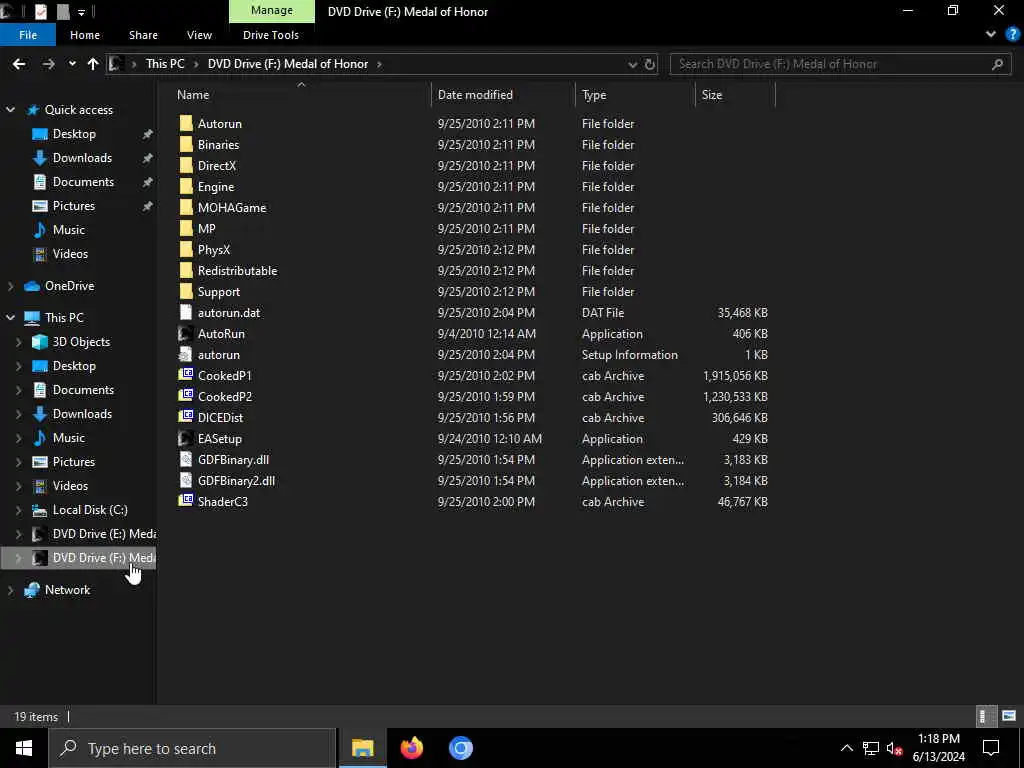Switch to the View ribbon tab
This screenshot has width=1024, height=768.
pyautogui.click(x=199, y=35)
